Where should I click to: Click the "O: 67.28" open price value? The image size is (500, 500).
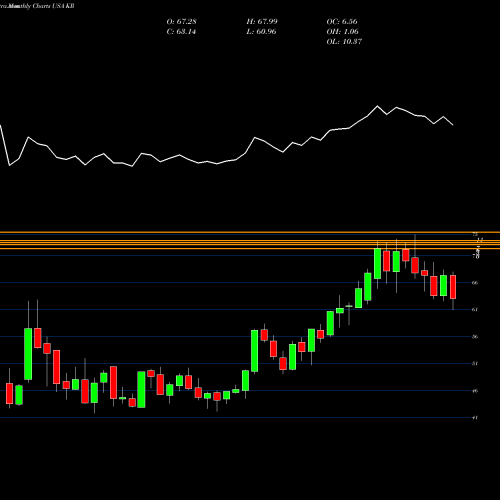[181, 22]
